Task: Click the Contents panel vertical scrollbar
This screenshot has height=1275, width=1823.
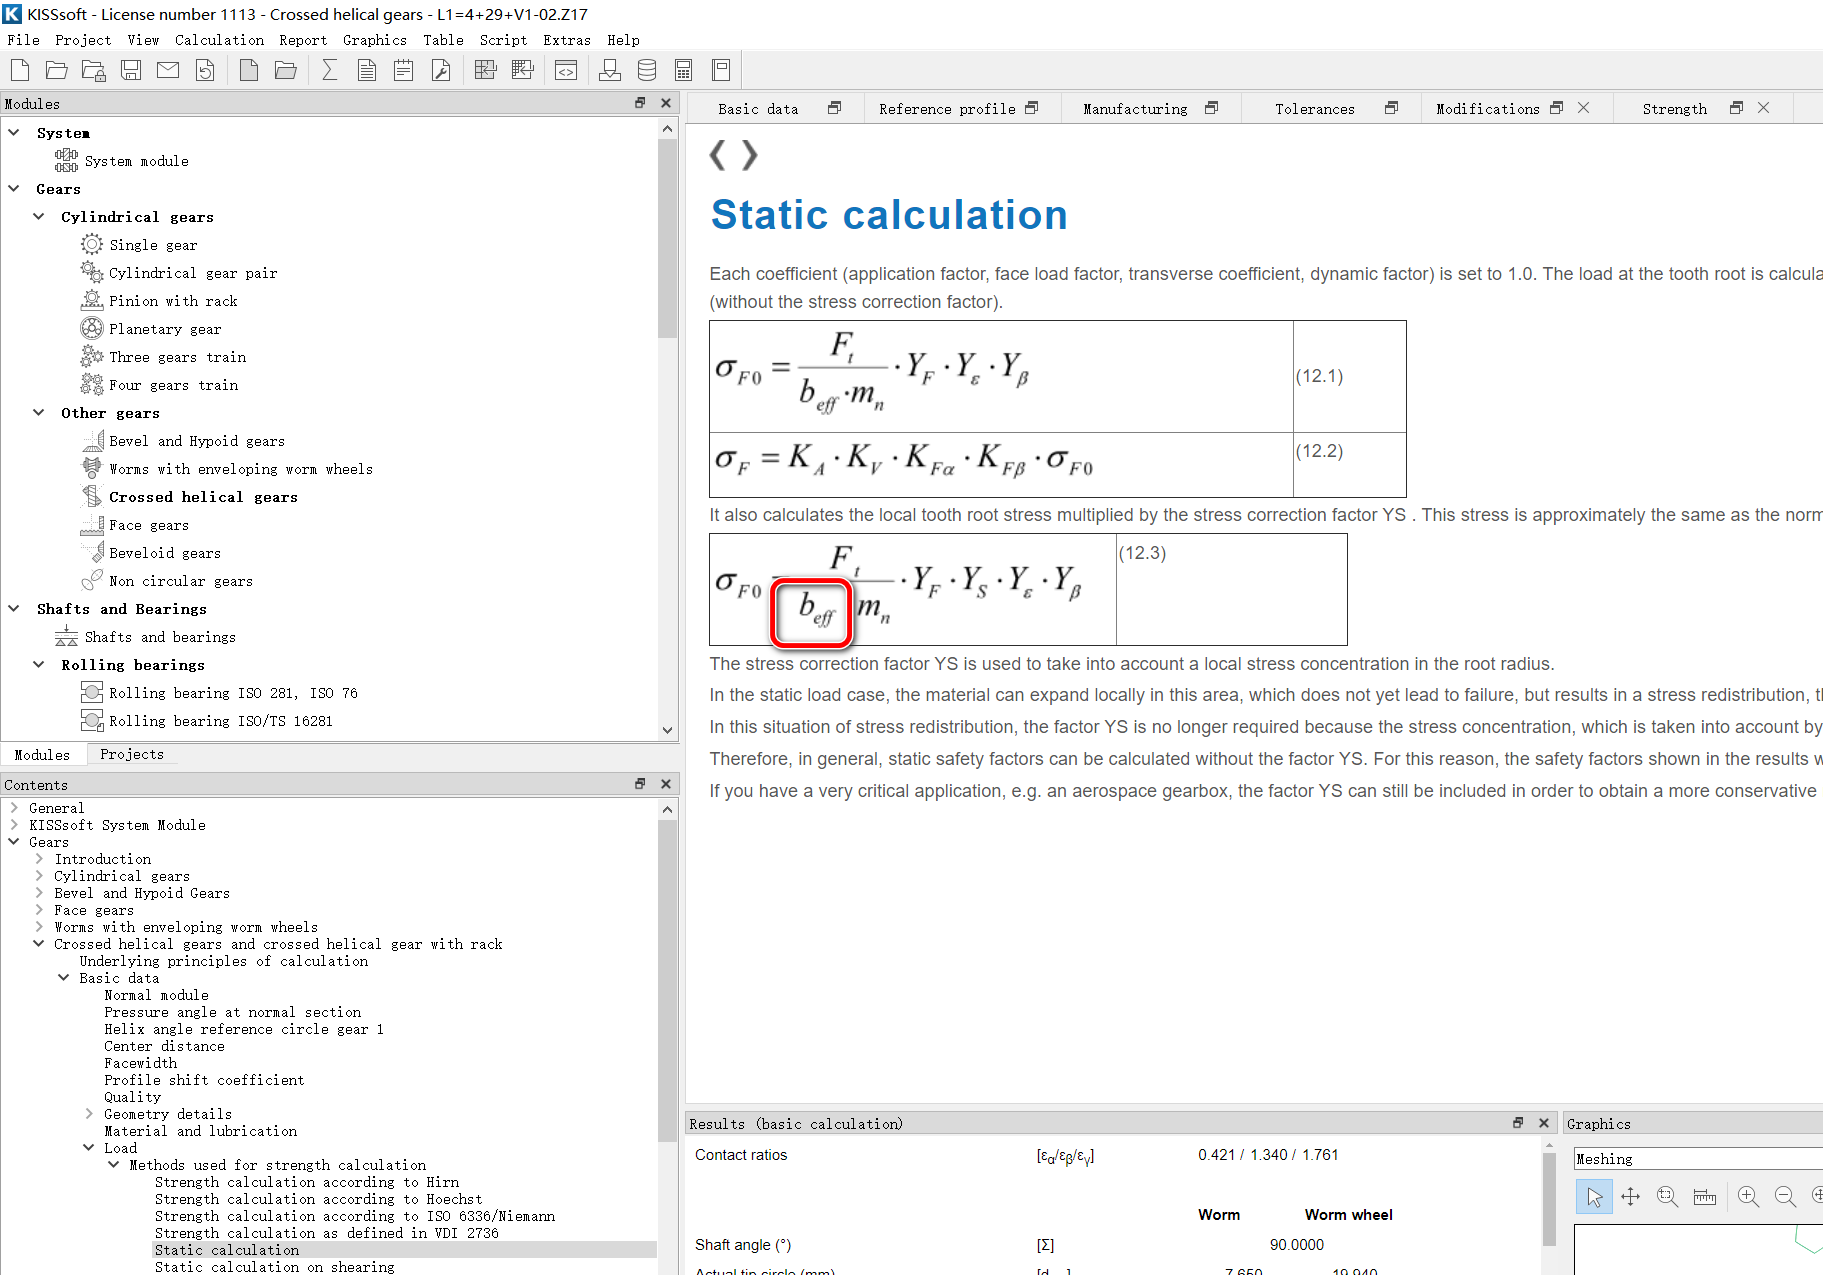Action: (668, 980)
